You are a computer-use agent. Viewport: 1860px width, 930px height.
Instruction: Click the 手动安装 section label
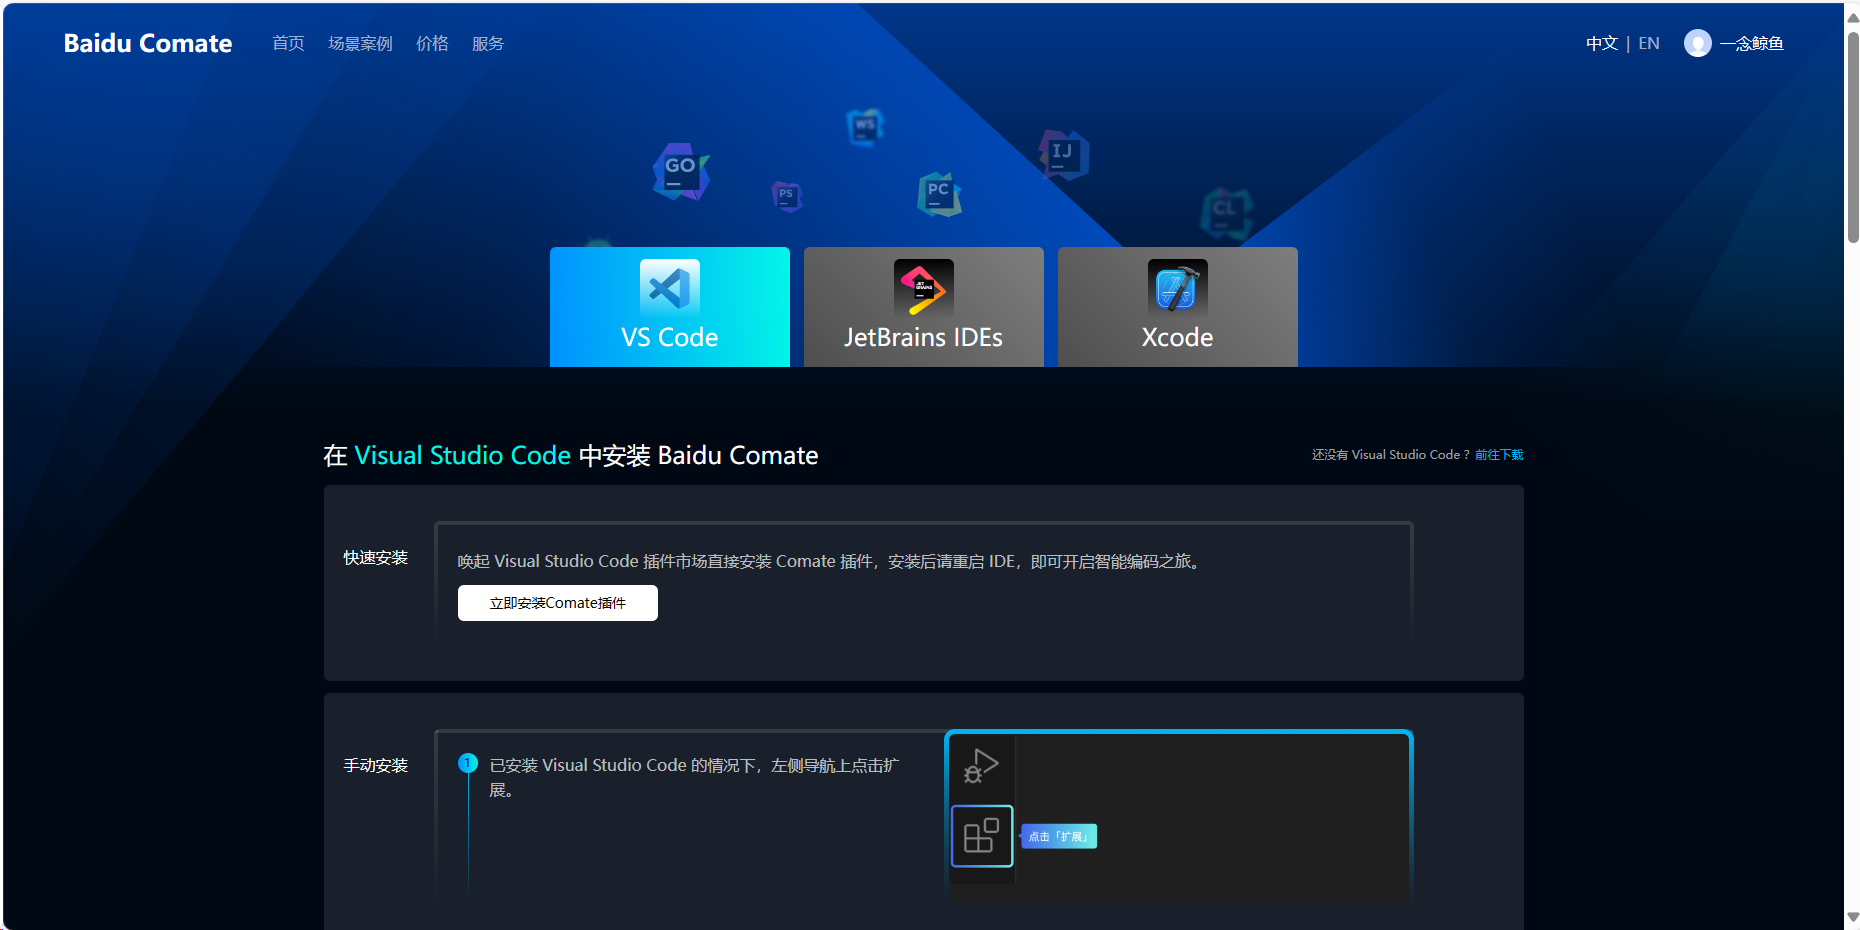376,766
